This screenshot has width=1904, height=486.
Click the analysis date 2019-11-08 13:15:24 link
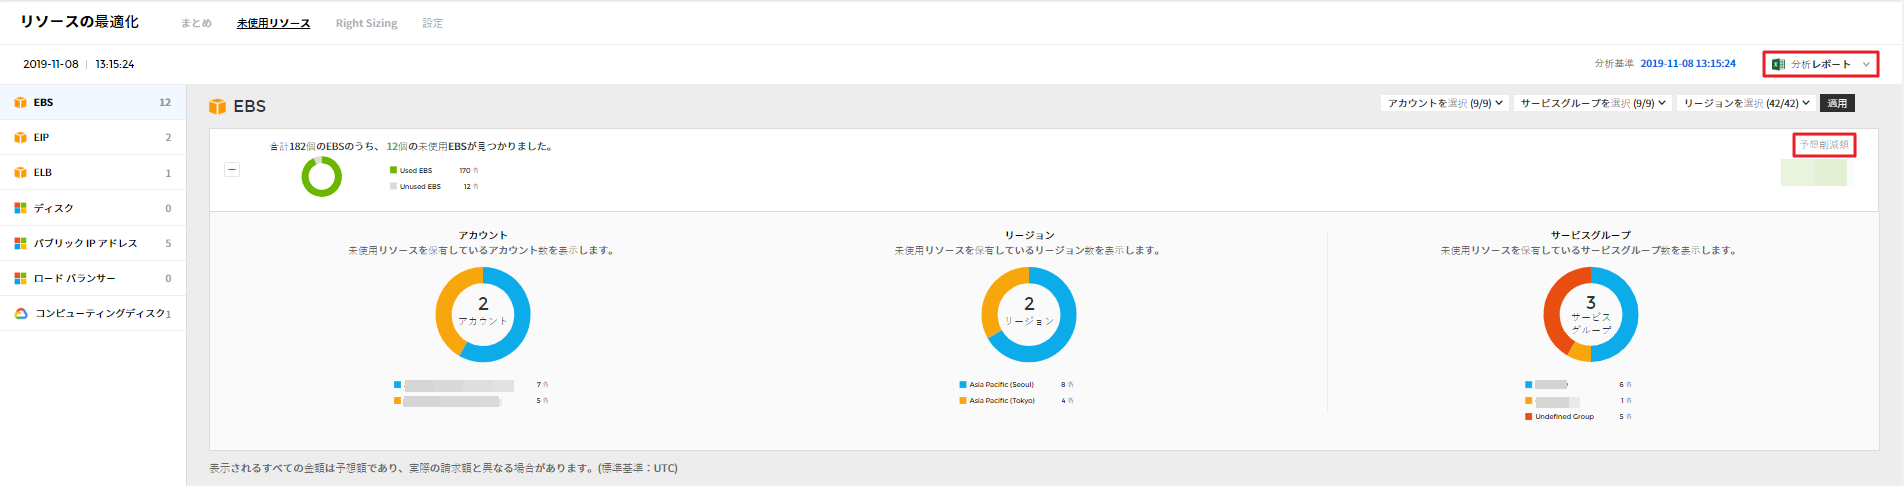pos(1688,63)
